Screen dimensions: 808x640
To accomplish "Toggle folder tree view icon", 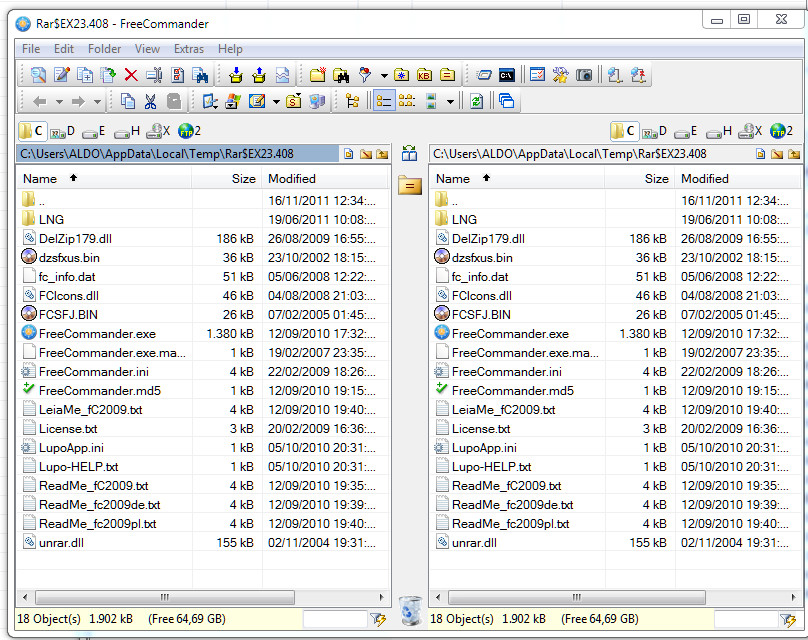I will tap(353, 102).
